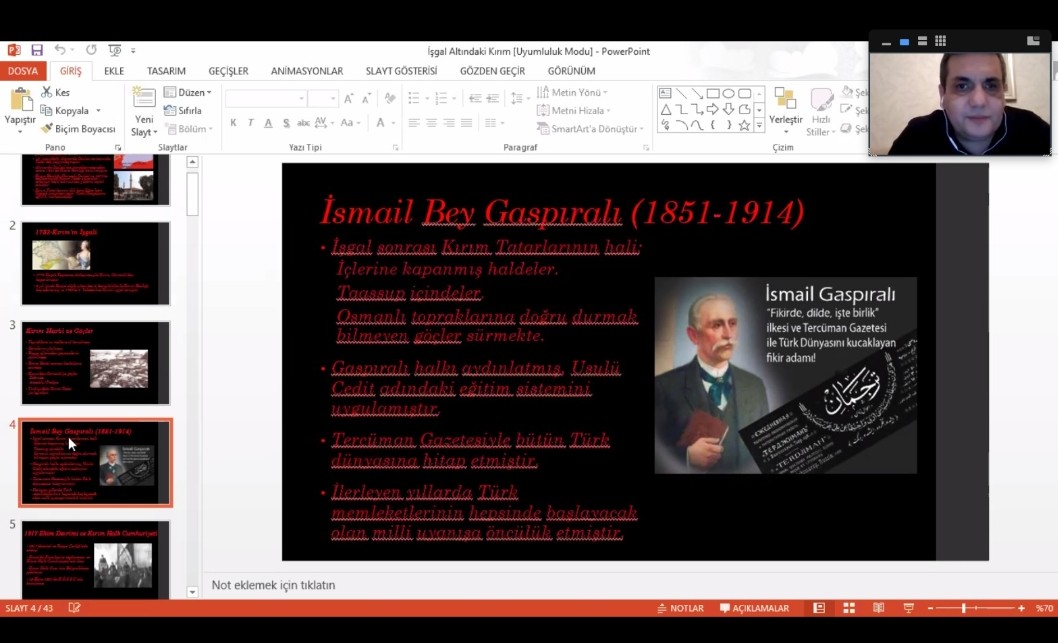1058x643 pixels.
Task: Increase font size with the large A
Action: tap(348, 99)
